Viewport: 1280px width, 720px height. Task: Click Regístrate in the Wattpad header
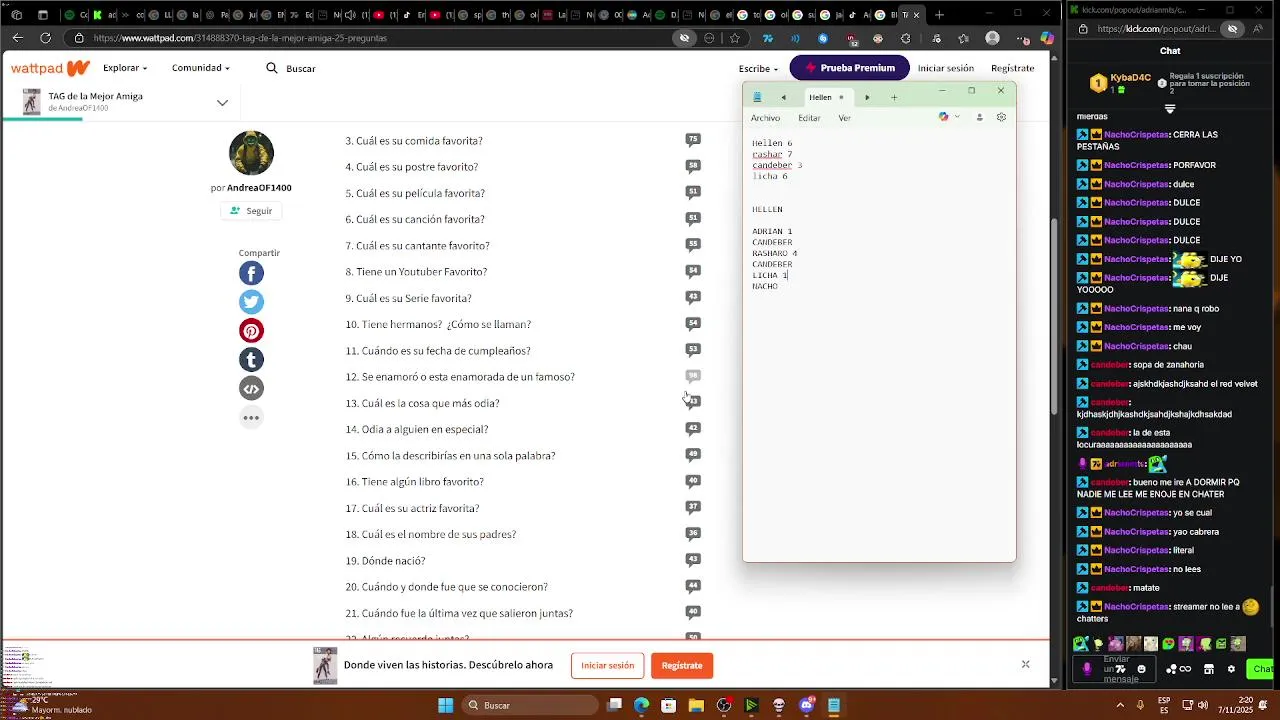[1012, 68]
